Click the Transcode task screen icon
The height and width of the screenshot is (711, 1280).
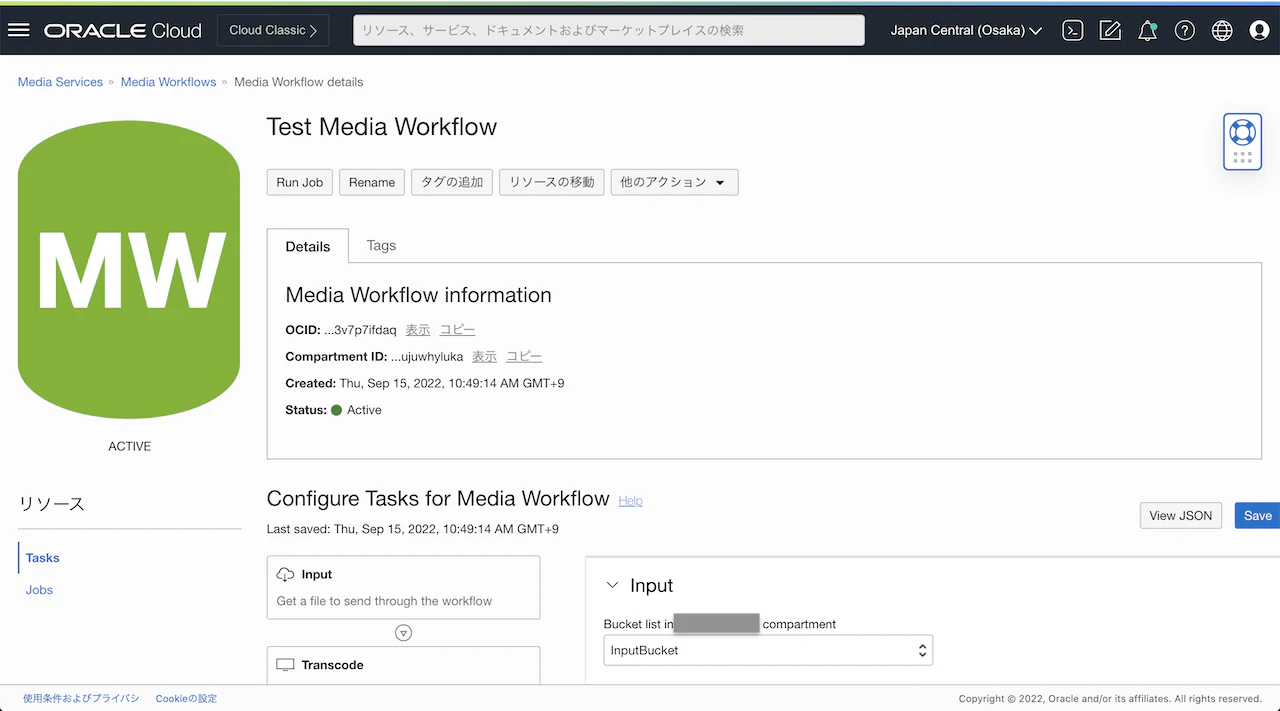[285, 665]
